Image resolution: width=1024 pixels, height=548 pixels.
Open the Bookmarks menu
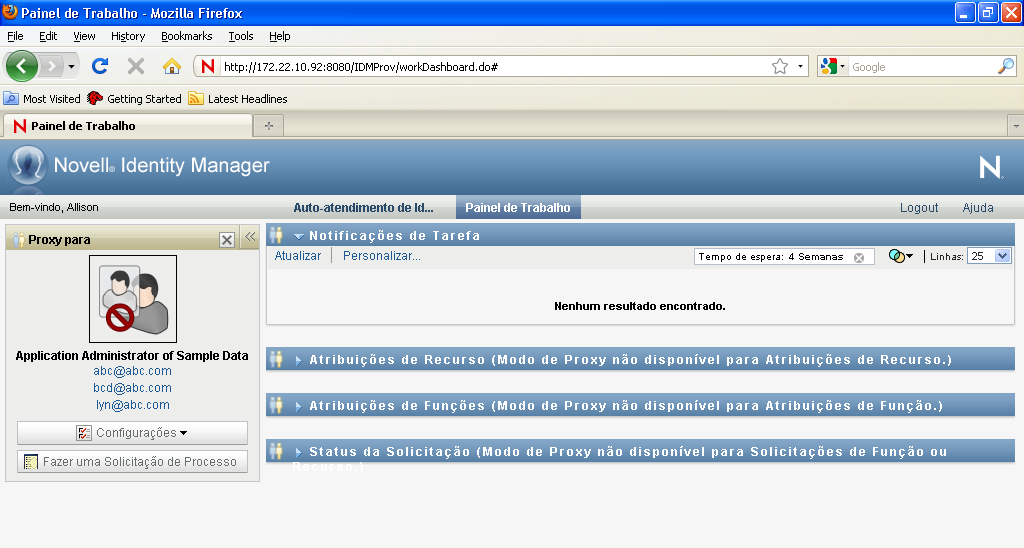pyautogui.click(x=186, y=36)
